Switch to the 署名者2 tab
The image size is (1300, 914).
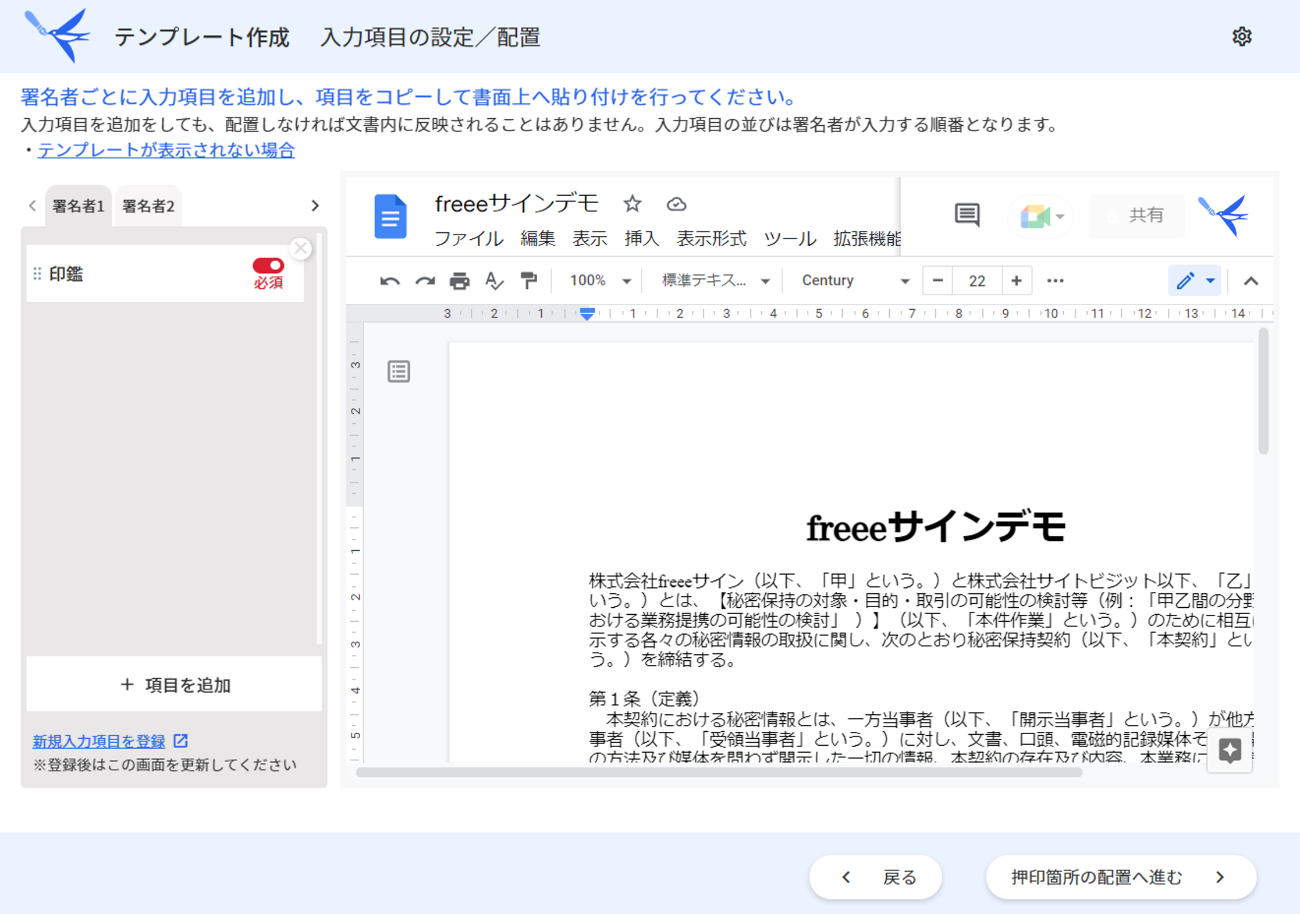148,206
